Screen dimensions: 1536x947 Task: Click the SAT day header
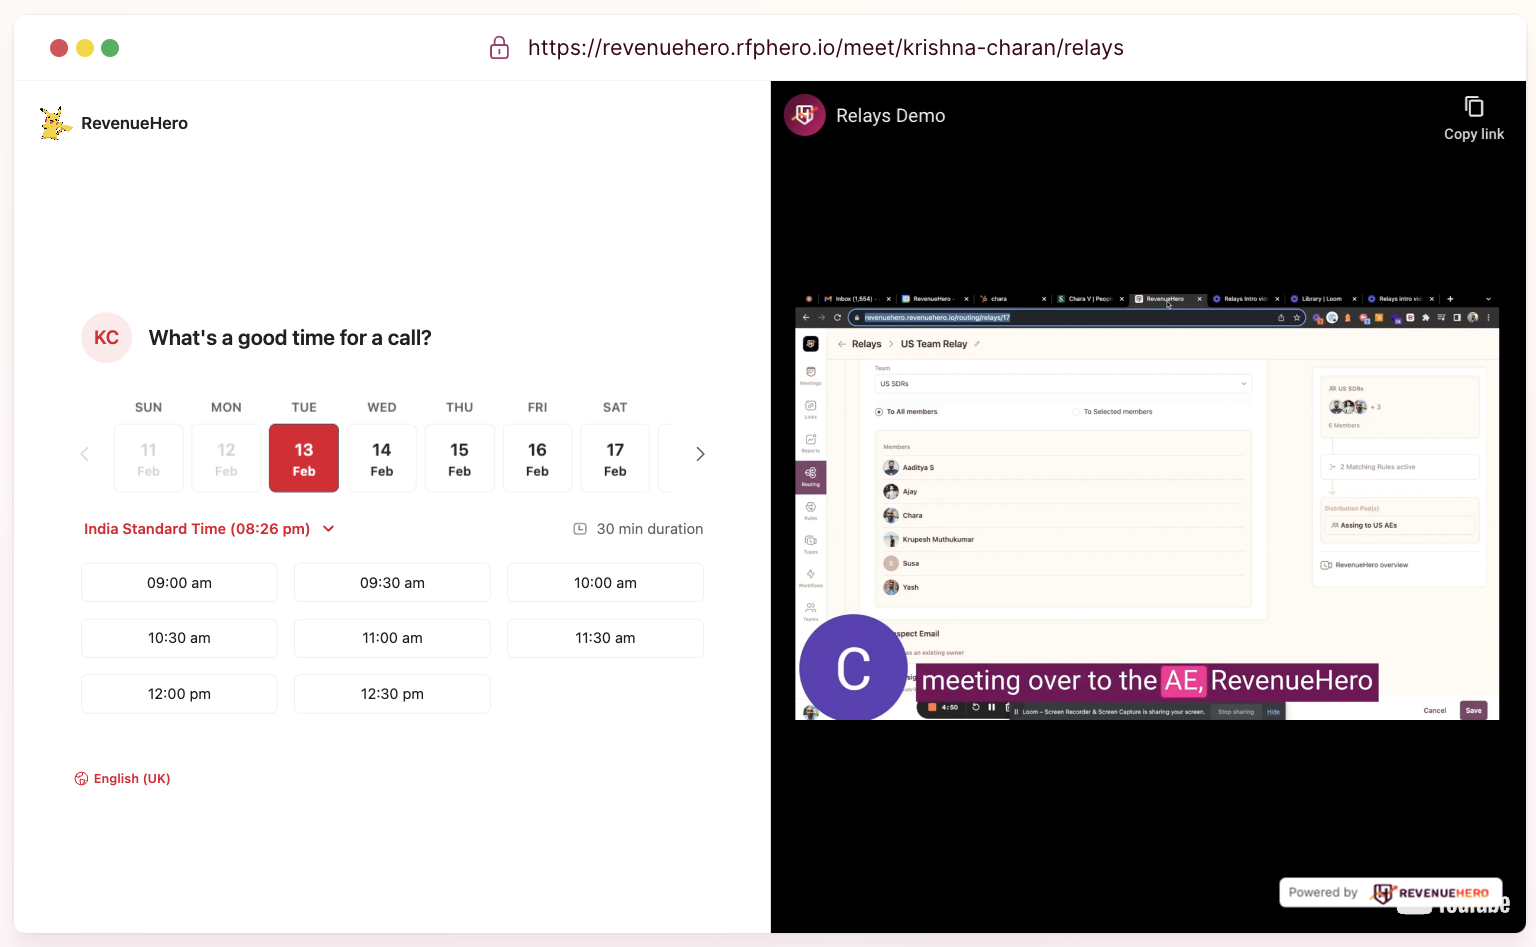coord(615,407)
